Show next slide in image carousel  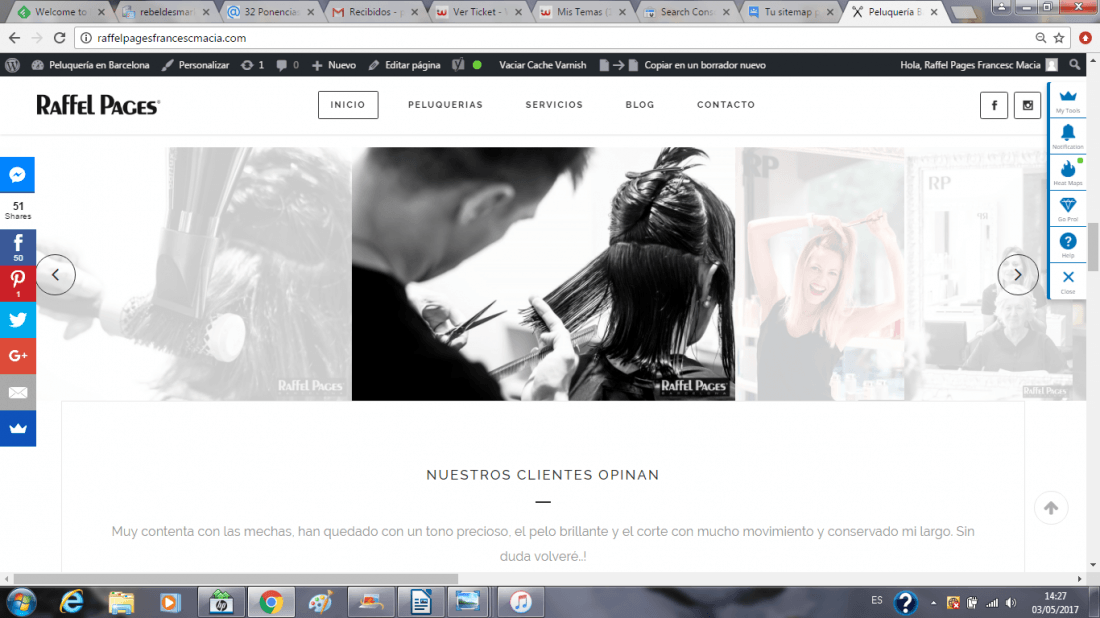point(1017,274)
